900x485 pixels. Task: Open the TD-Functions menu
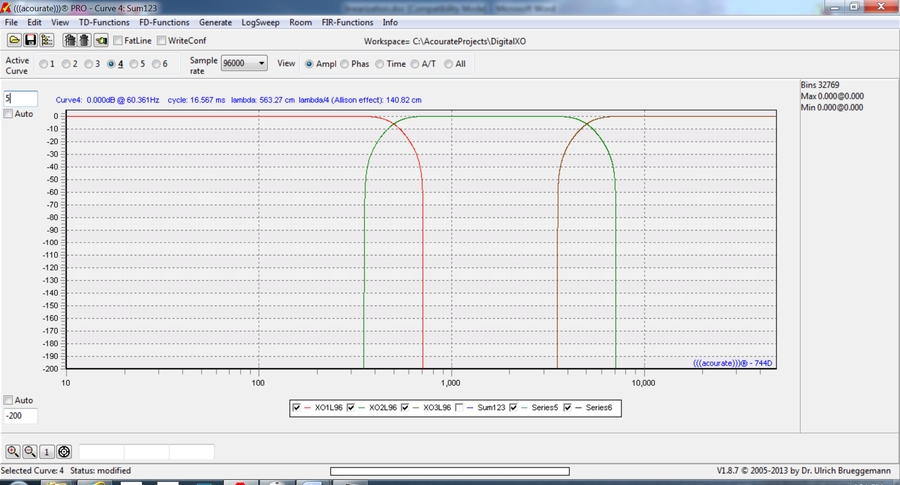click(x=104, y=22)
